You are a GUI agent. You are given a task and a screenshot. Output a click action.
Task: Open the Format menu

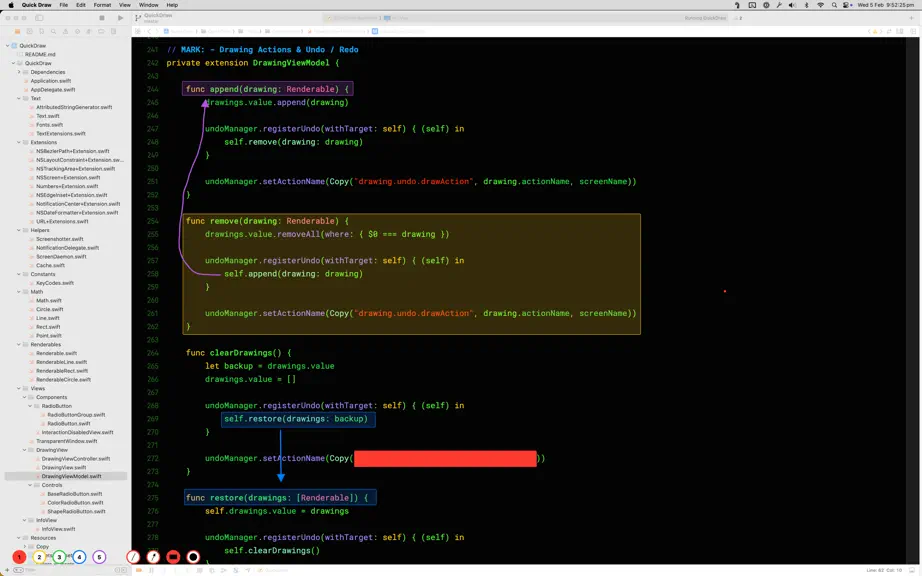(x=102, y=5)
